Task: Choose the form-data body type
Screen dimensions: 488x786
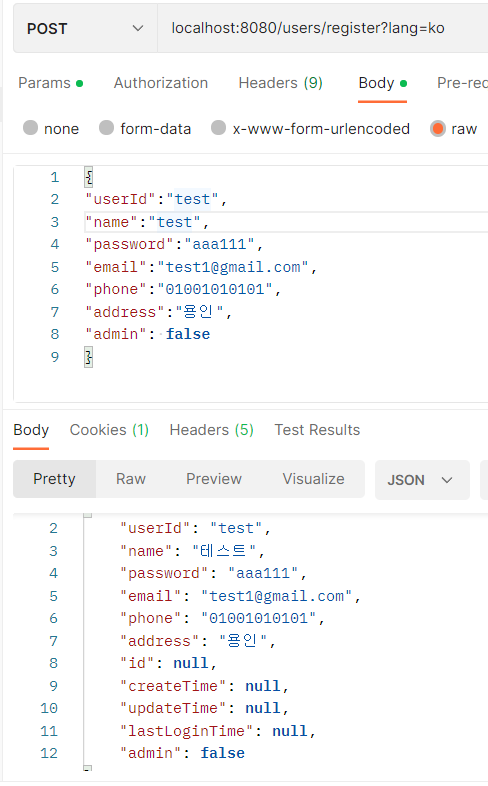Action: click(x=145, y=128)
